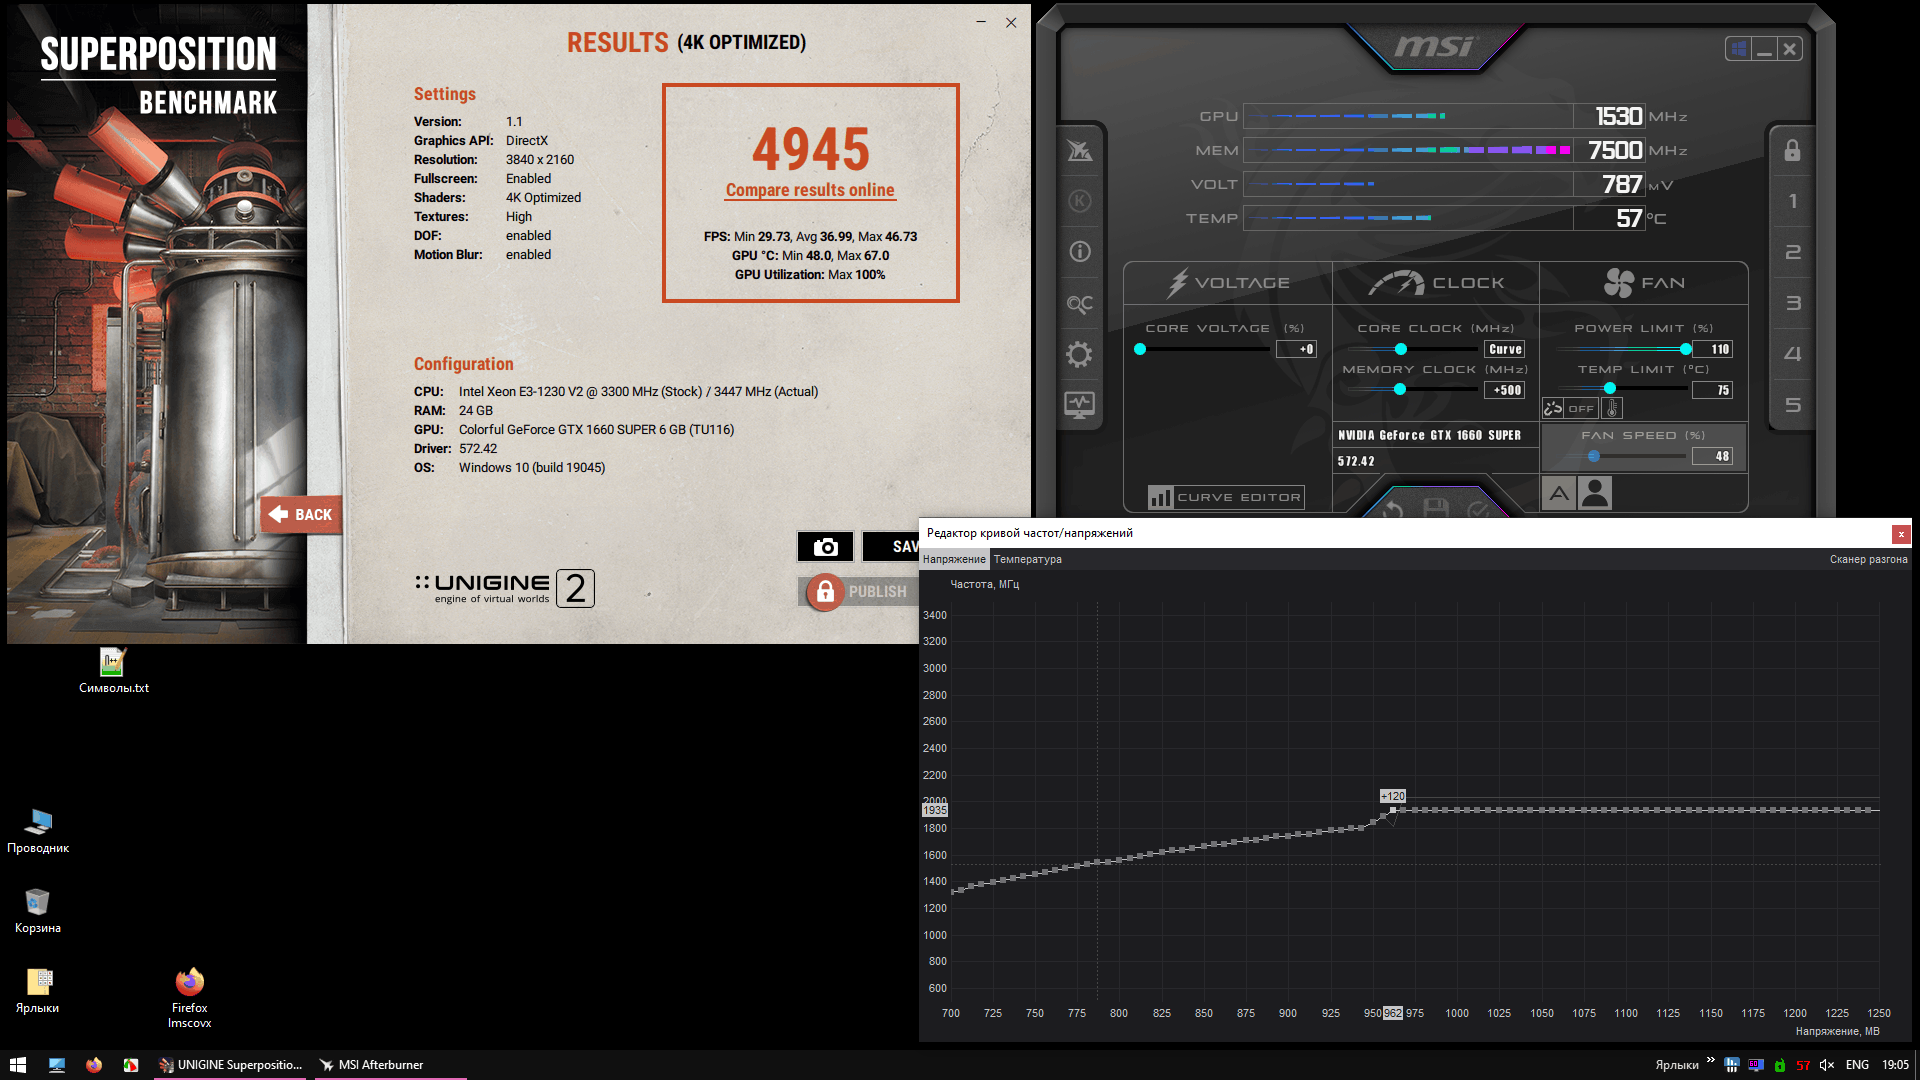Switch to the Температура tab in curve editor

1028,559
